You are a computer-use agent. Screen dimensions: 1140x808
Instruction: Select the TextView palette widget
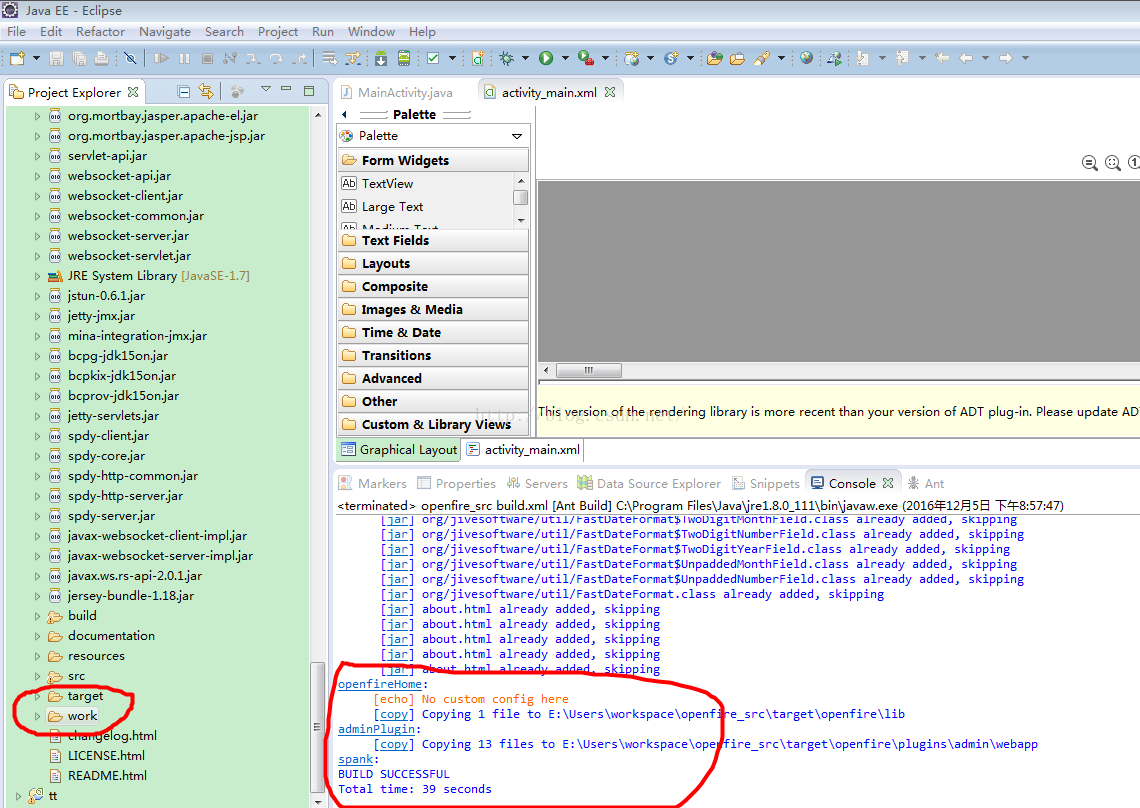point(377,183)
